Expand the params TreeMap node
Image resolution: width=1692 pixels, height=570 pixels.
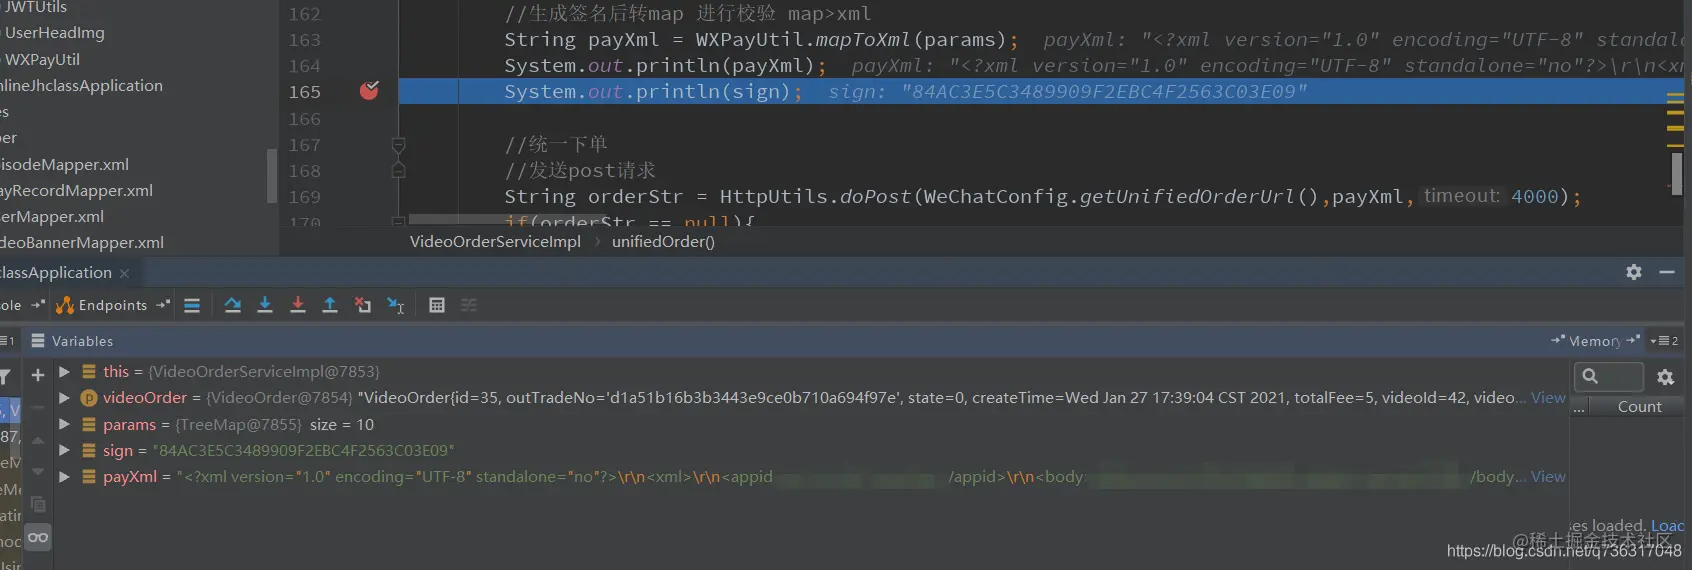tap(64, 424)
